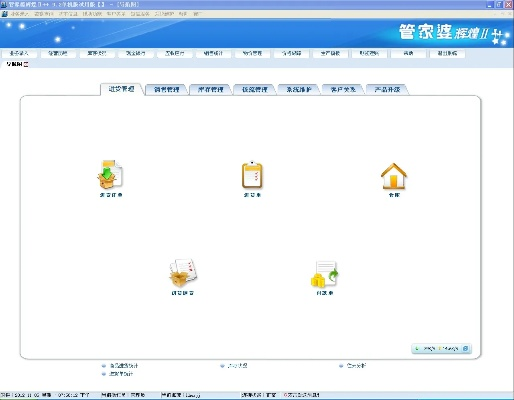Viewport: 514px width, 400px height.
Task: Click the 退出系统 toolbar button
Action: click(x=447, y=53)
